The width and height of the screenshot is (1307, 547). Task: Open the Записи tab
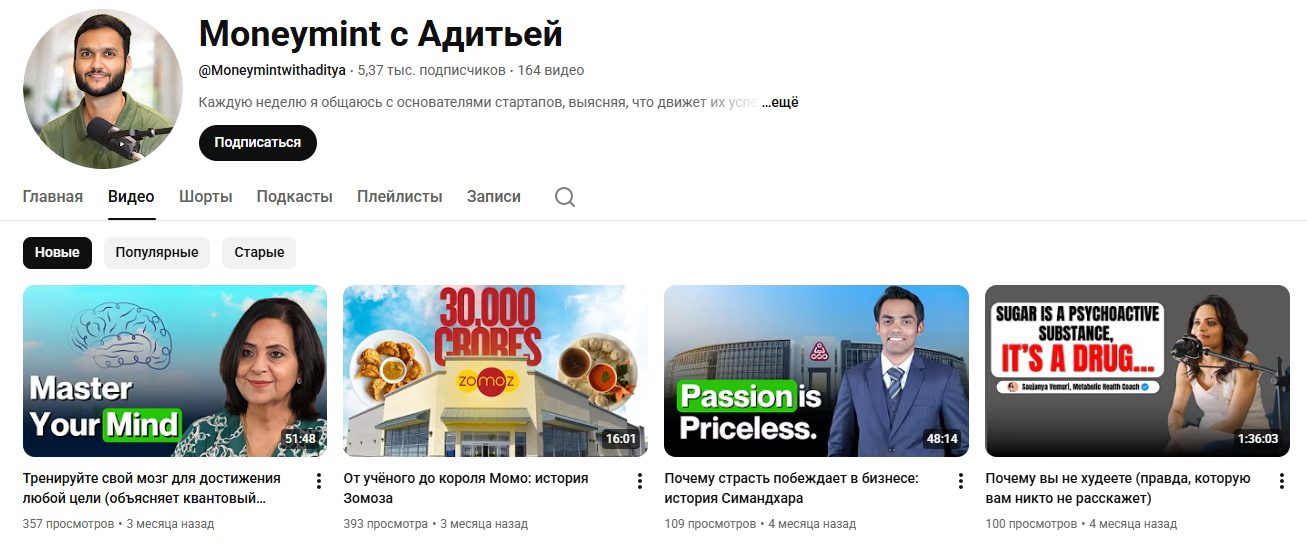(x=494, y=197)
